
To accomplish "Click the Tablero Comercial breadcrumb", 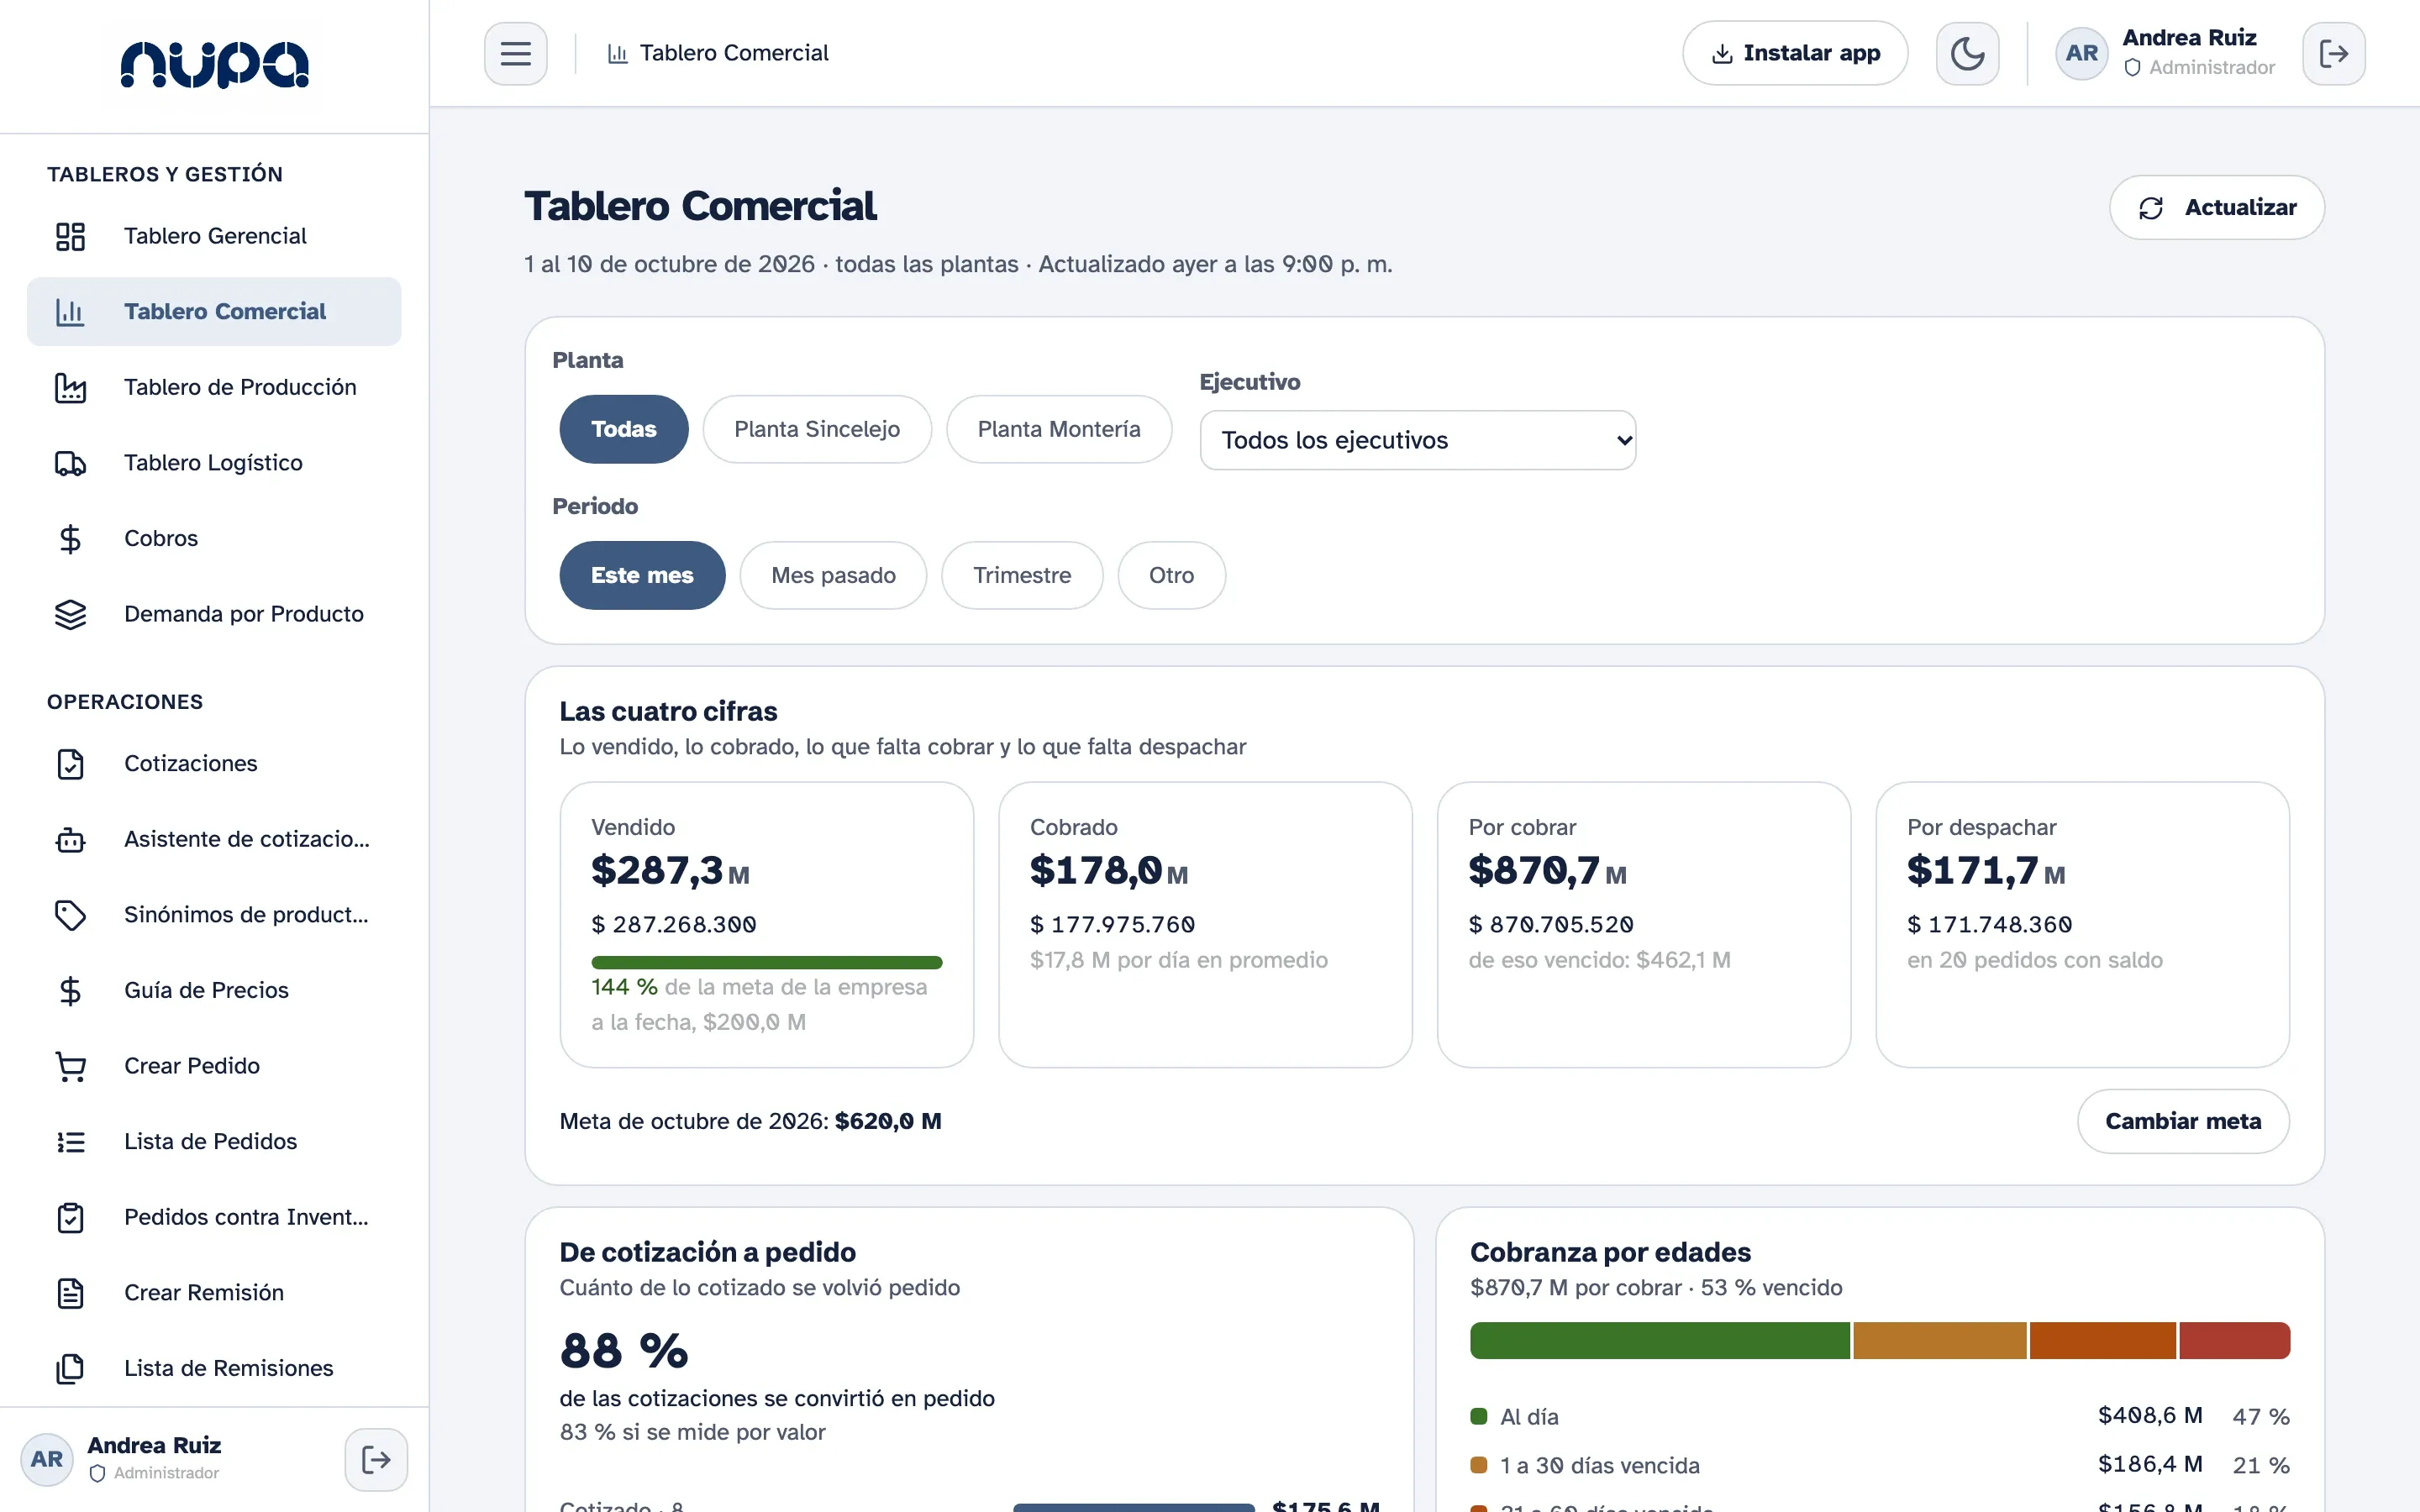I will (x=718, y=53).
